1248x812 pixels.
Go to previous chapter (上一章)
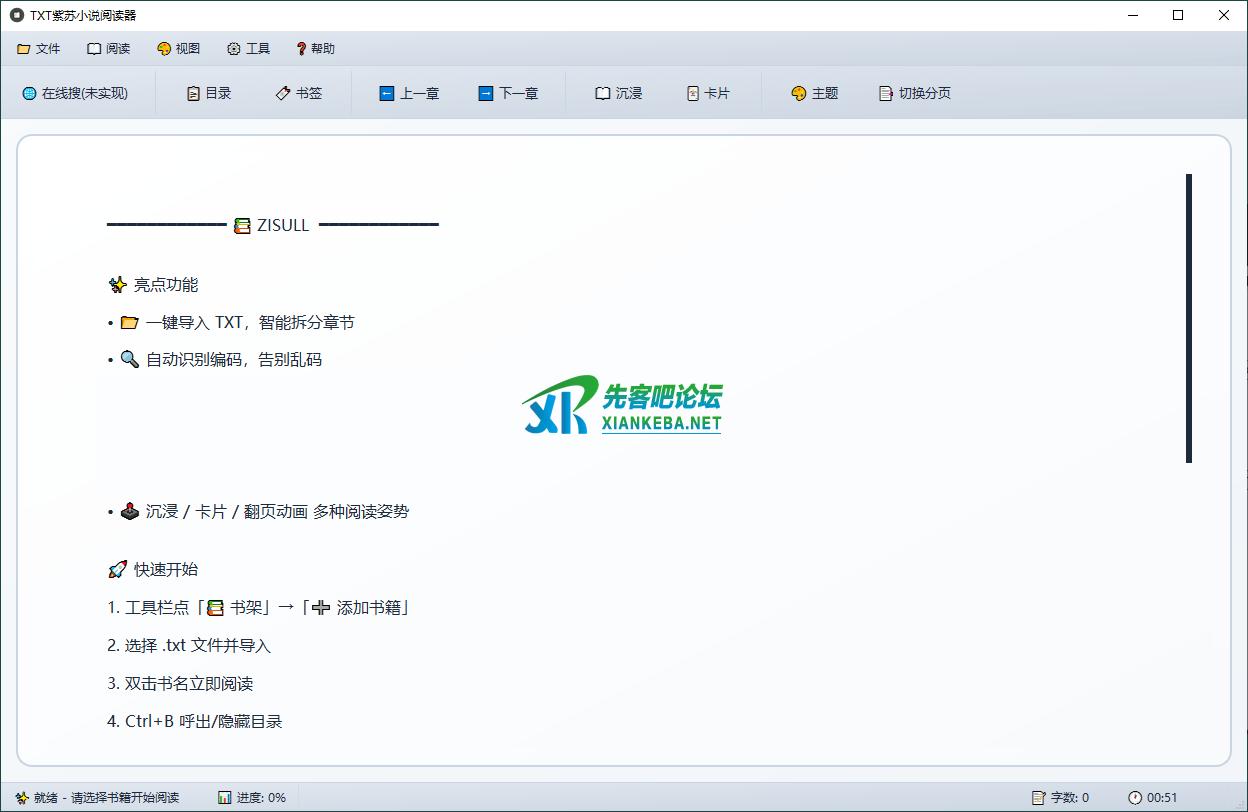409,93
